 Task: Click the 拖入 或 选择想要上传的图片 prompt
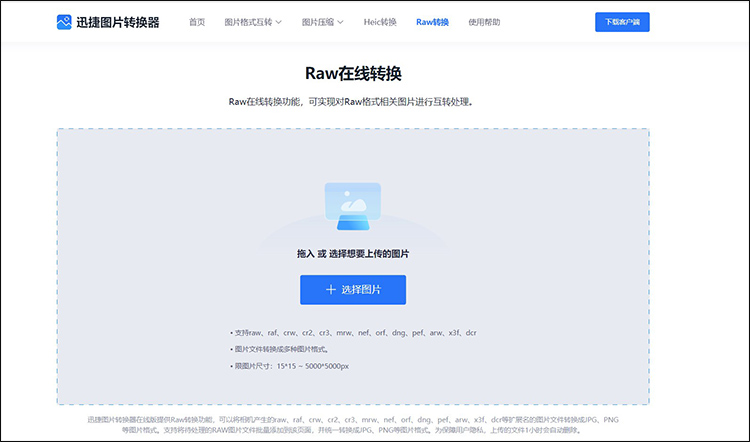coord(352,254)
